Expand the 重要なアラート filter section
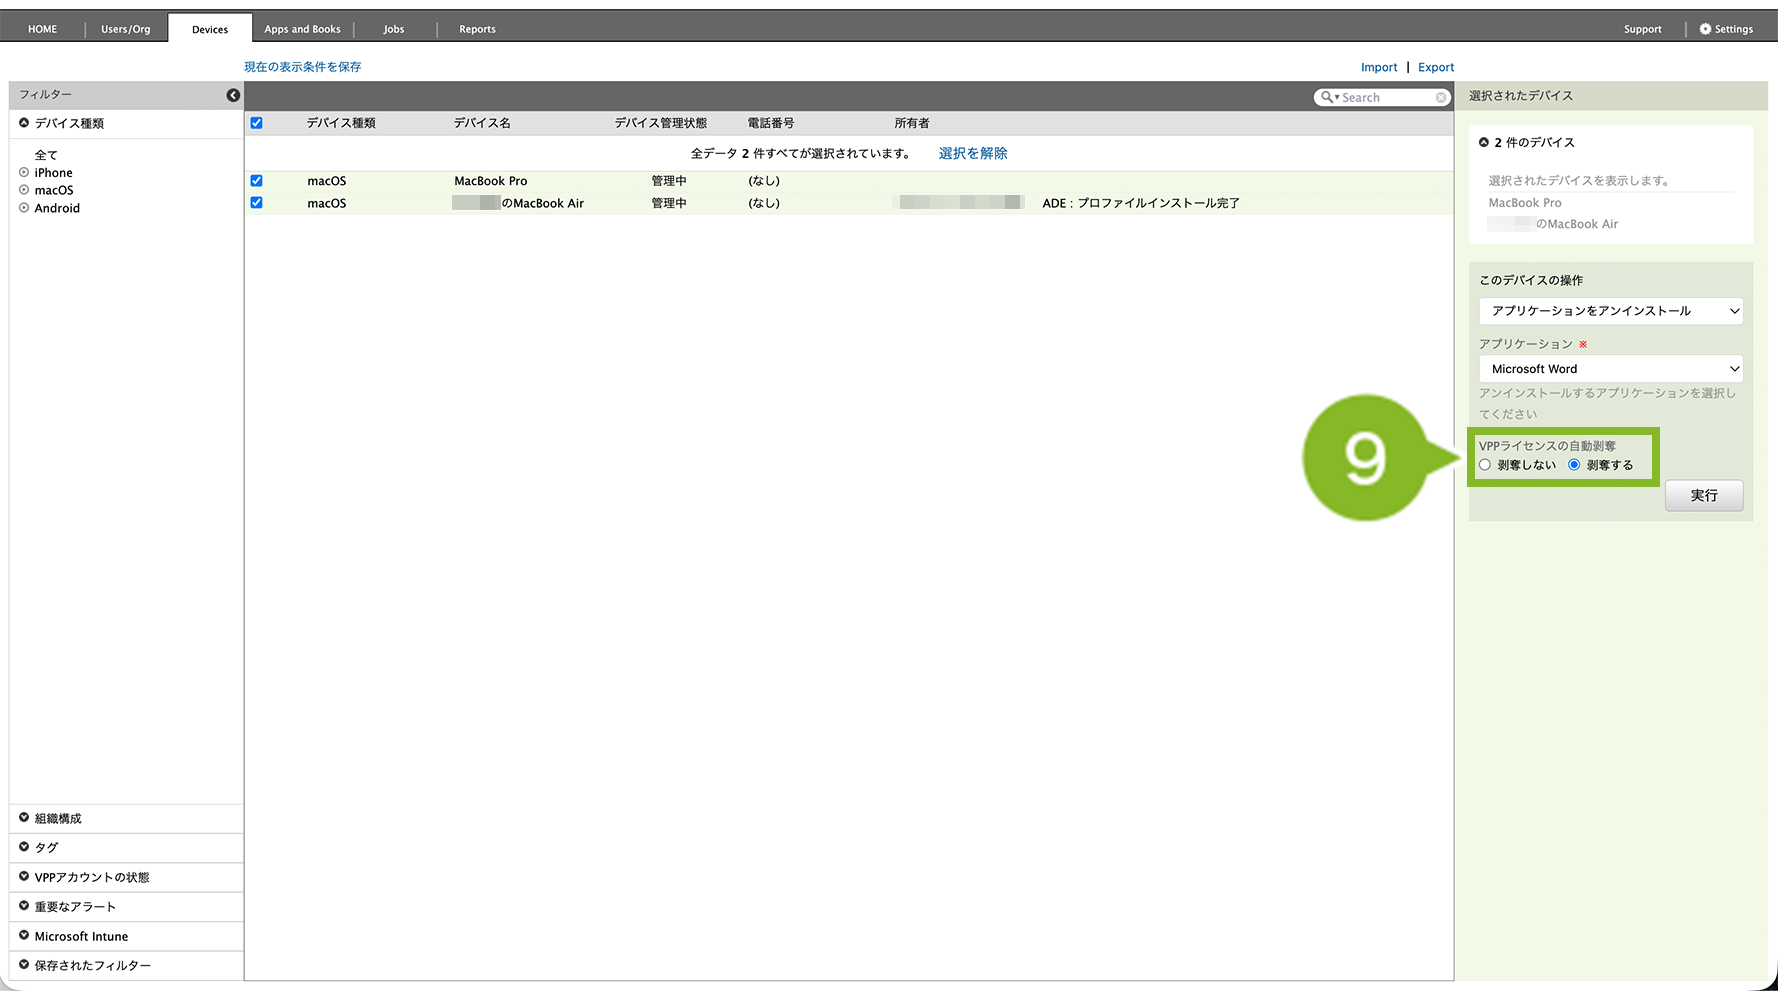The height and width of the screenshot is (1000, 1778). [x=24, y=906]
